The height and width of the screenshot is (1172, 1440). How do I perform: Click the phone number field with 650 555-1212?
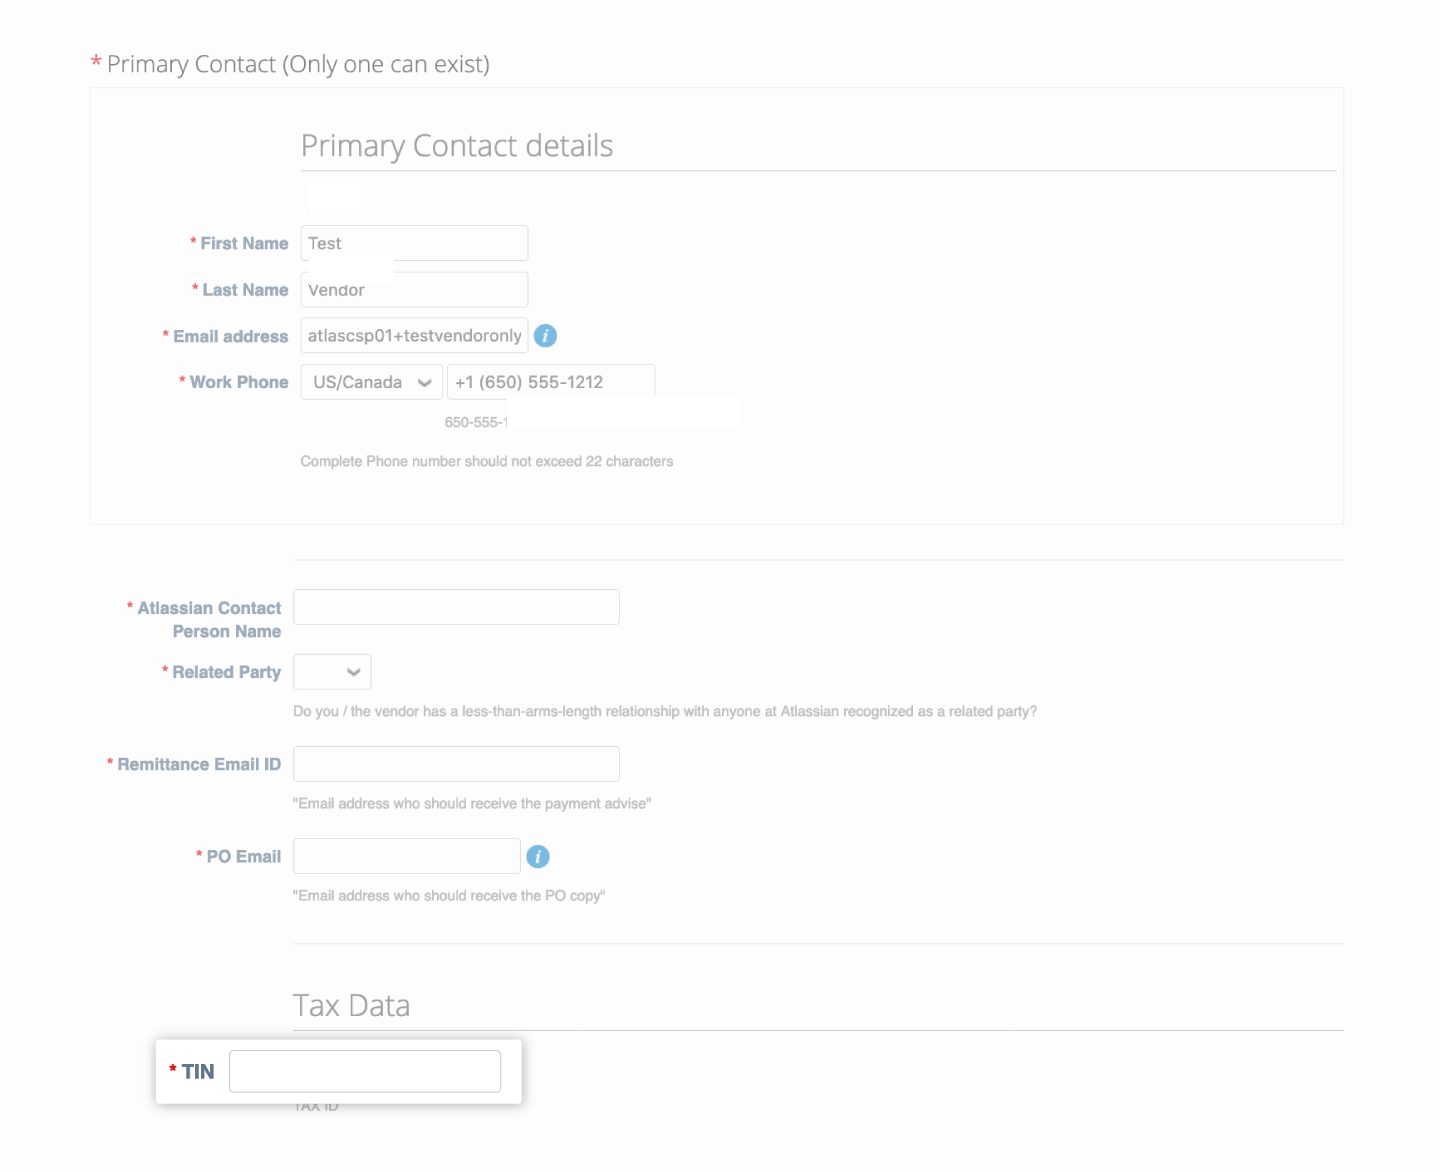[x=551, y=382]
